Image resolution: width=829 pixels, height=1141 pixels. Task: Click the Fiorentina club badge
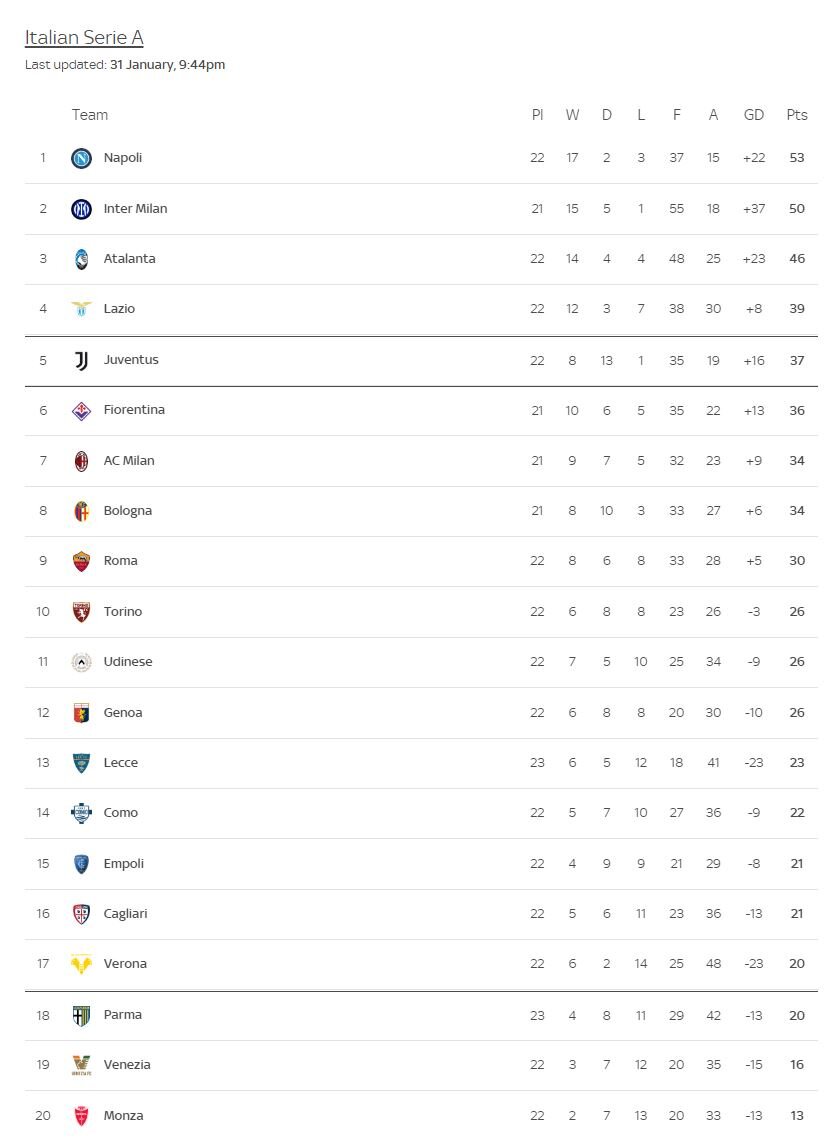81,410
